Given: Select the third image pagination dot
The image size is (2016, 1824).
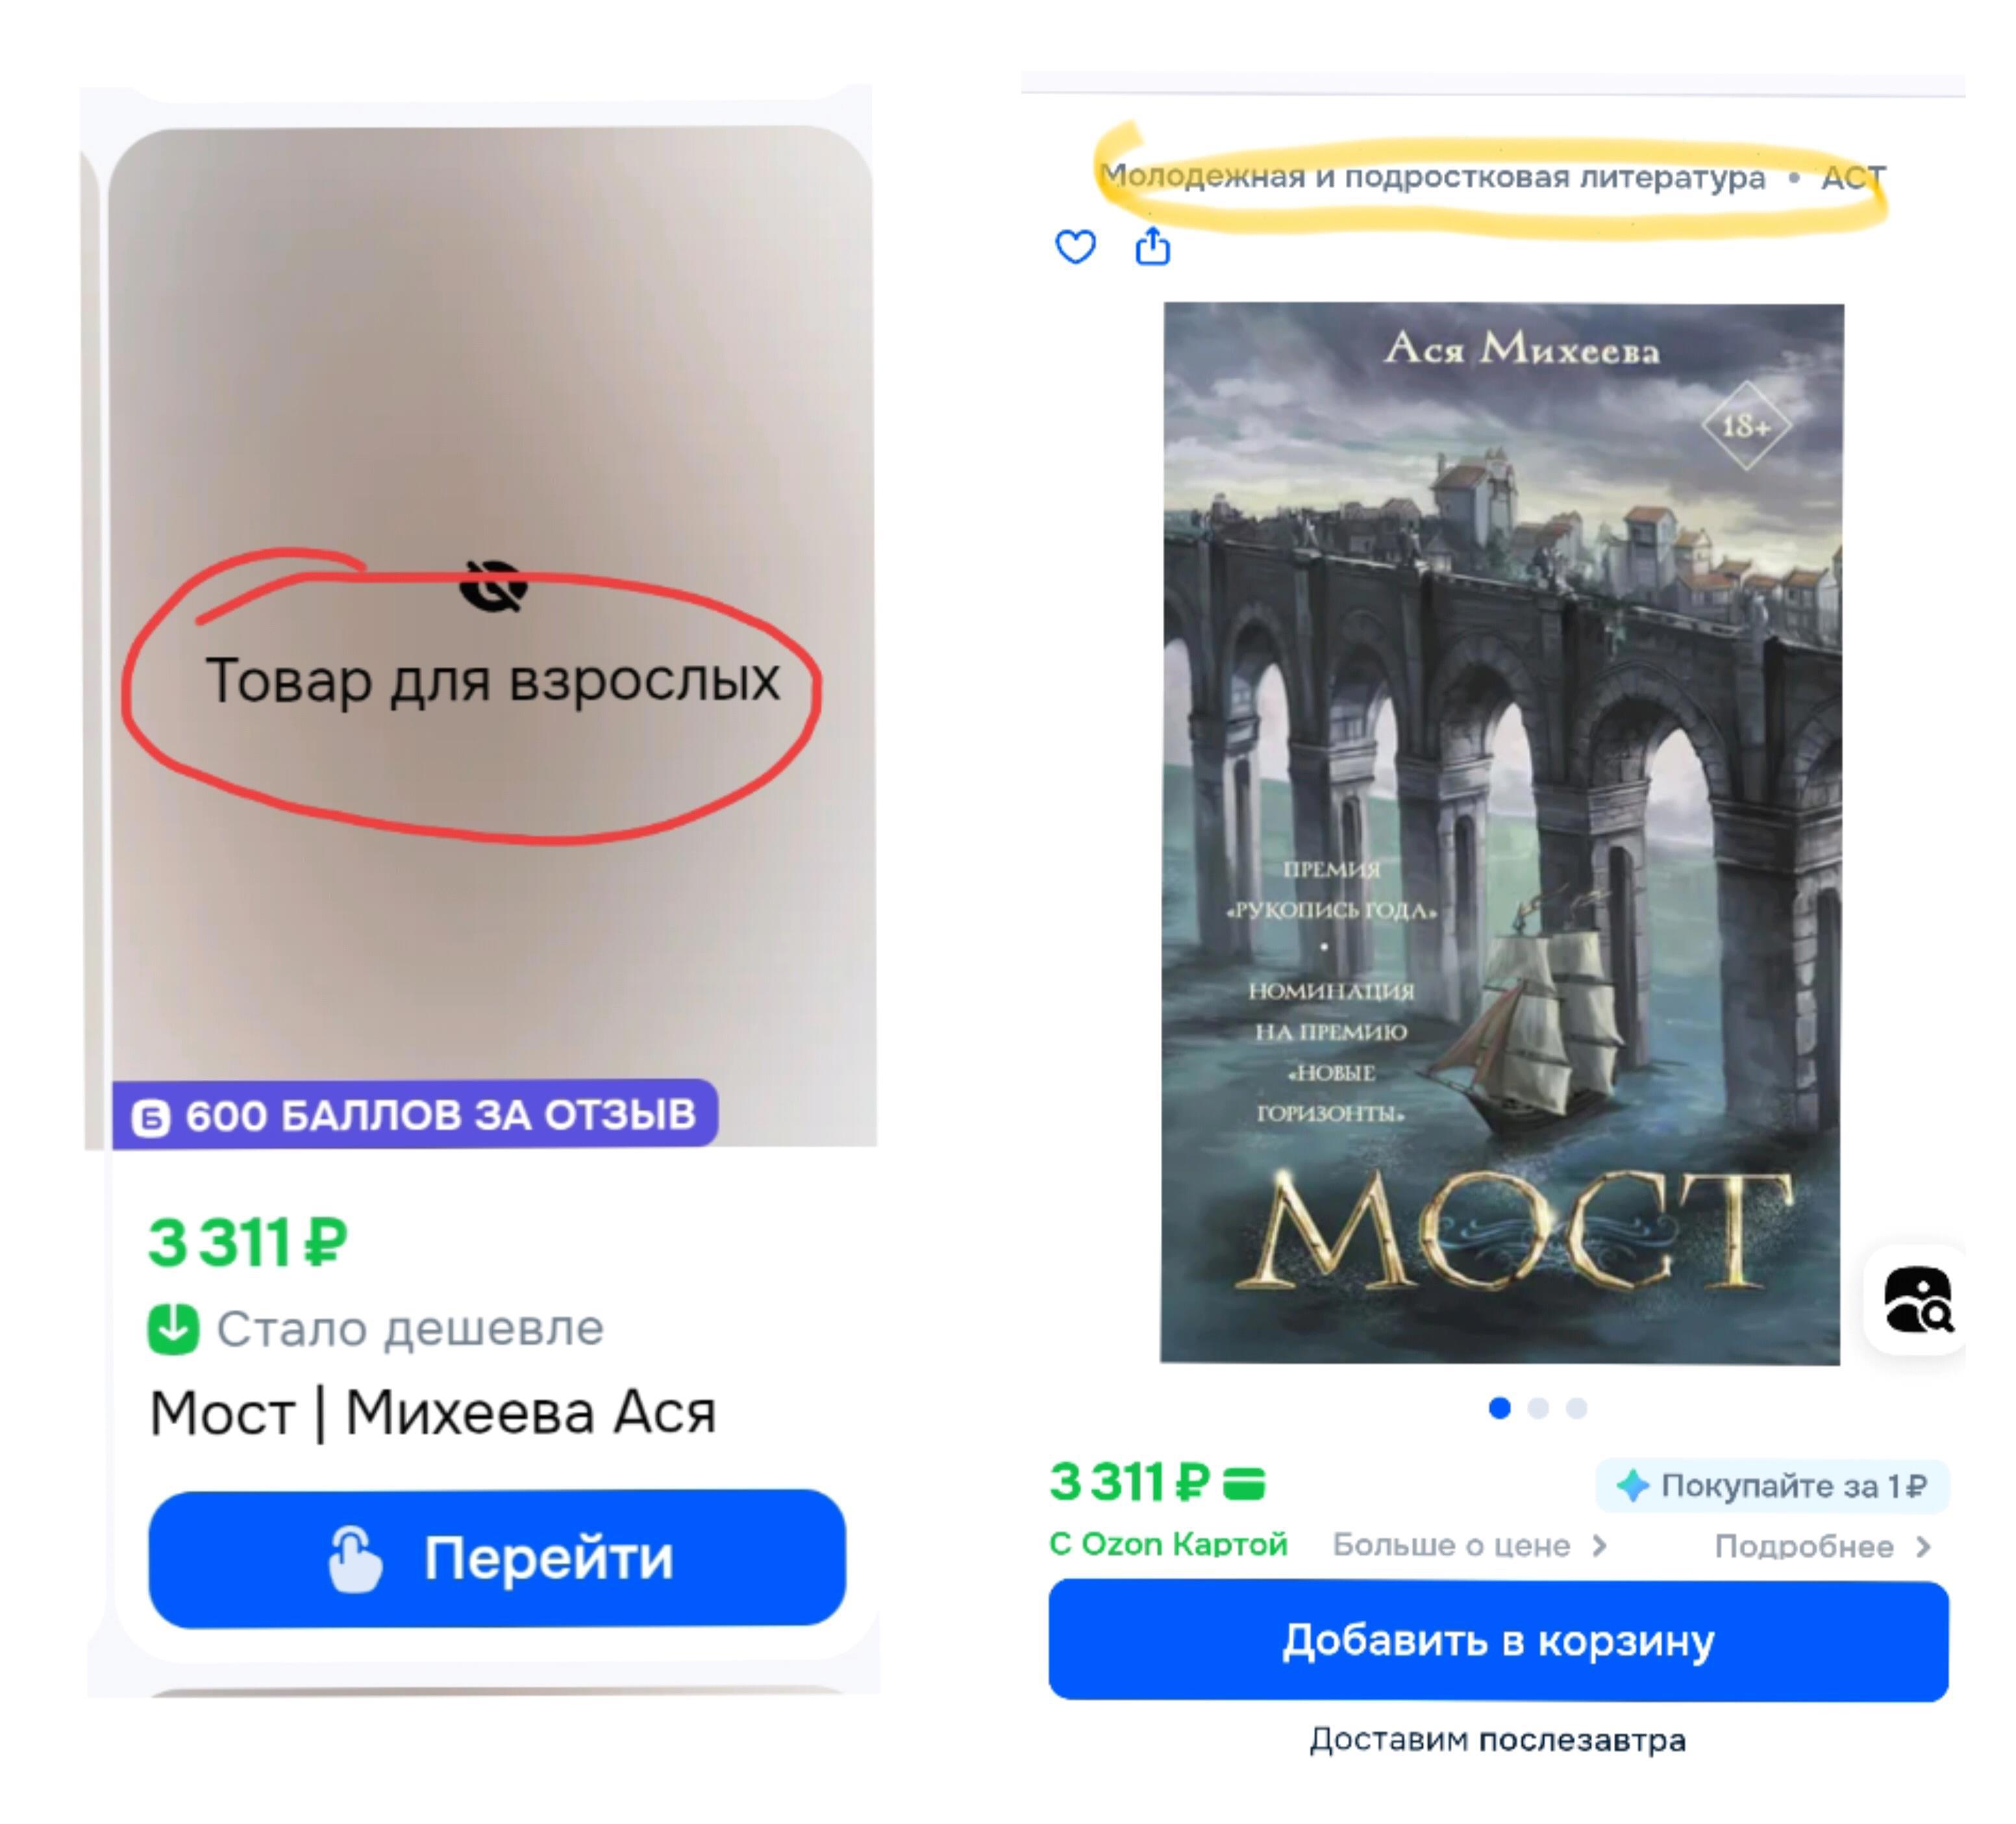Looking at the screenshot, I should (1576, 1408).
